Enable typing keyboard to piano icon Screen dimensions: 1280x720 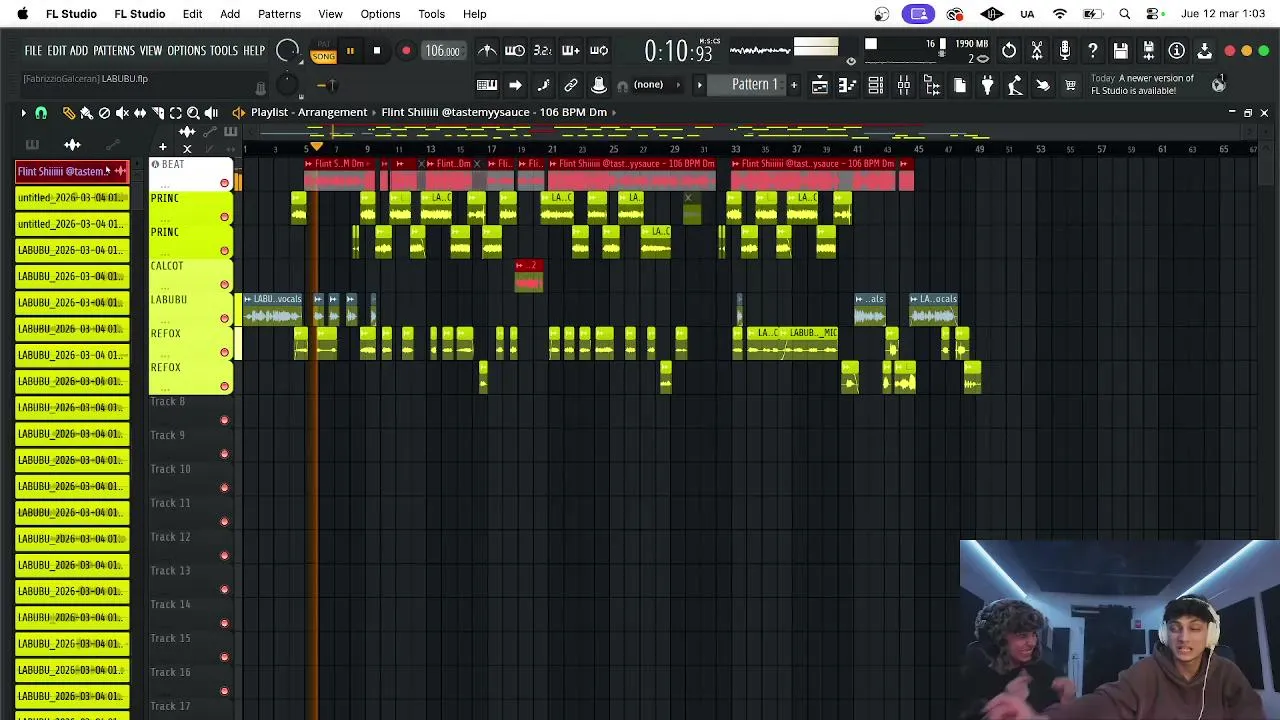(487, 85)
